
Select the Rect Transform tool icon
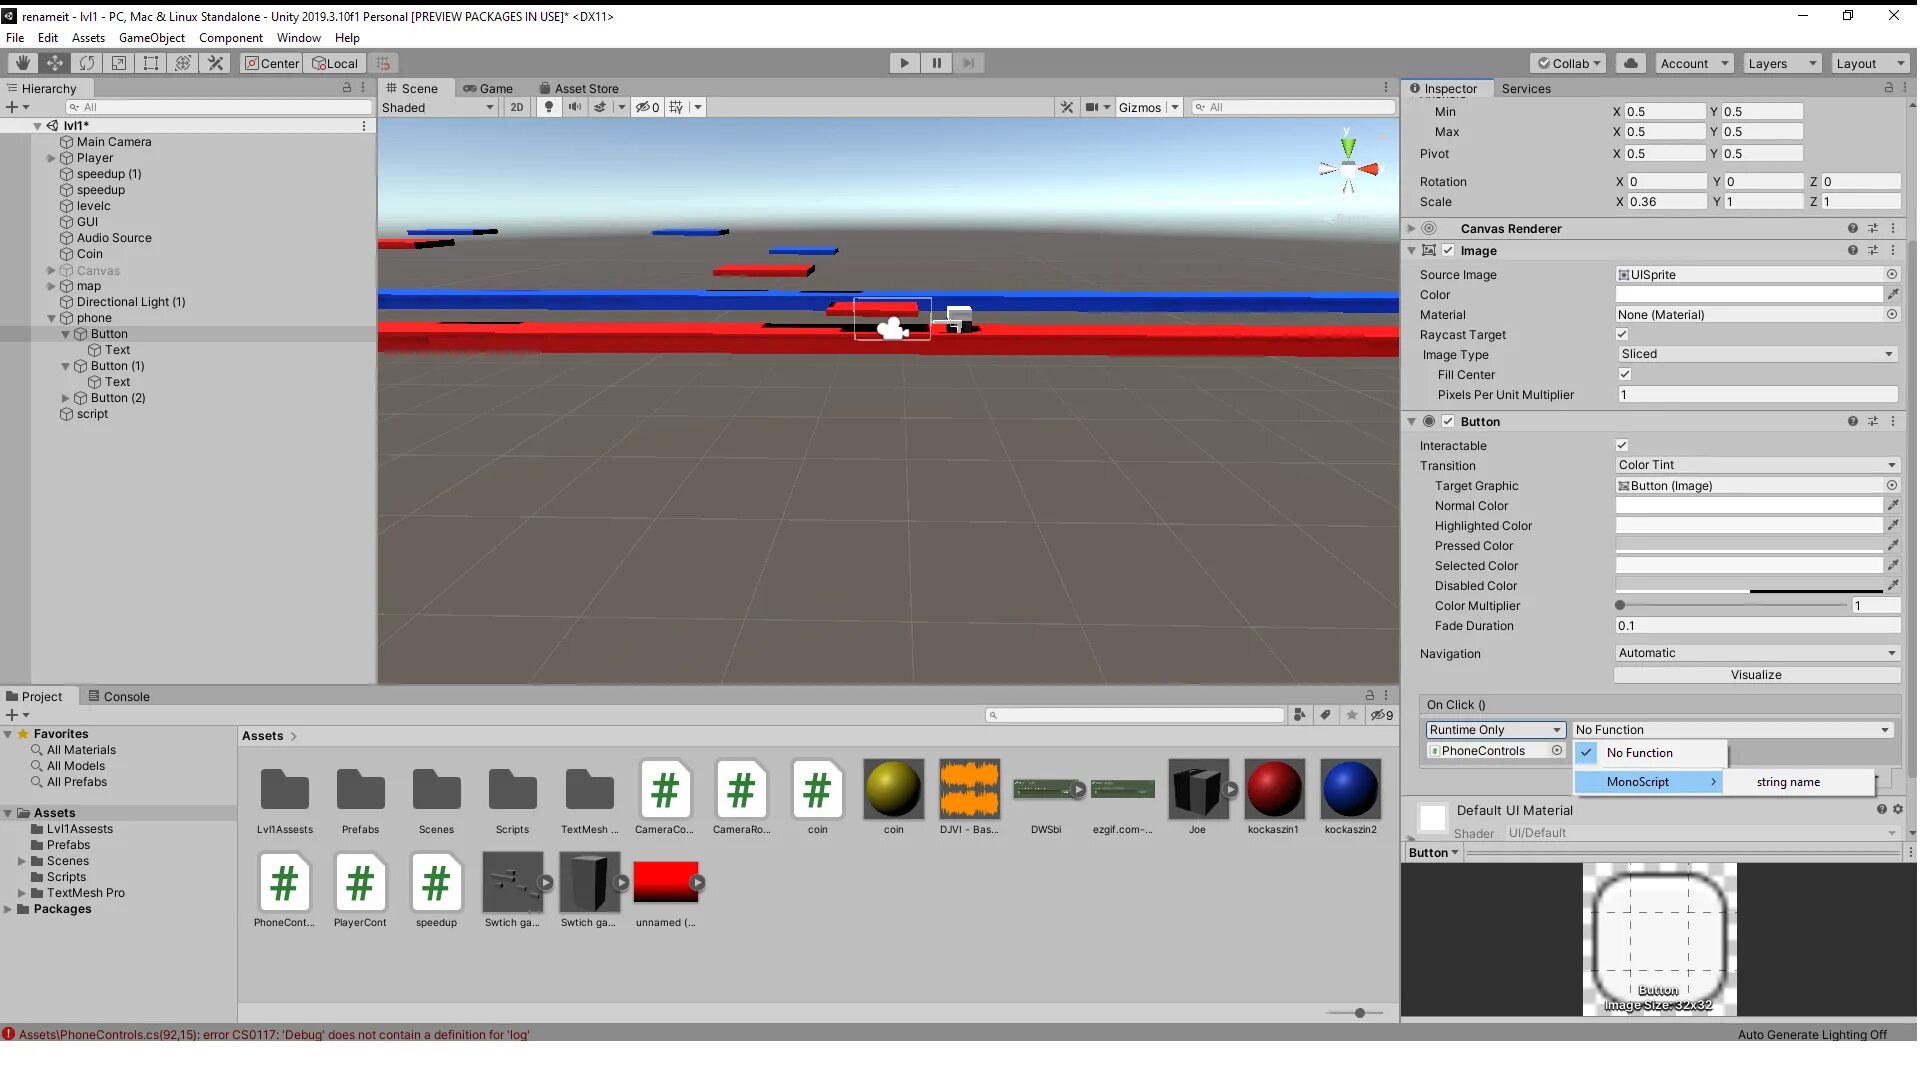pos(151,63)
